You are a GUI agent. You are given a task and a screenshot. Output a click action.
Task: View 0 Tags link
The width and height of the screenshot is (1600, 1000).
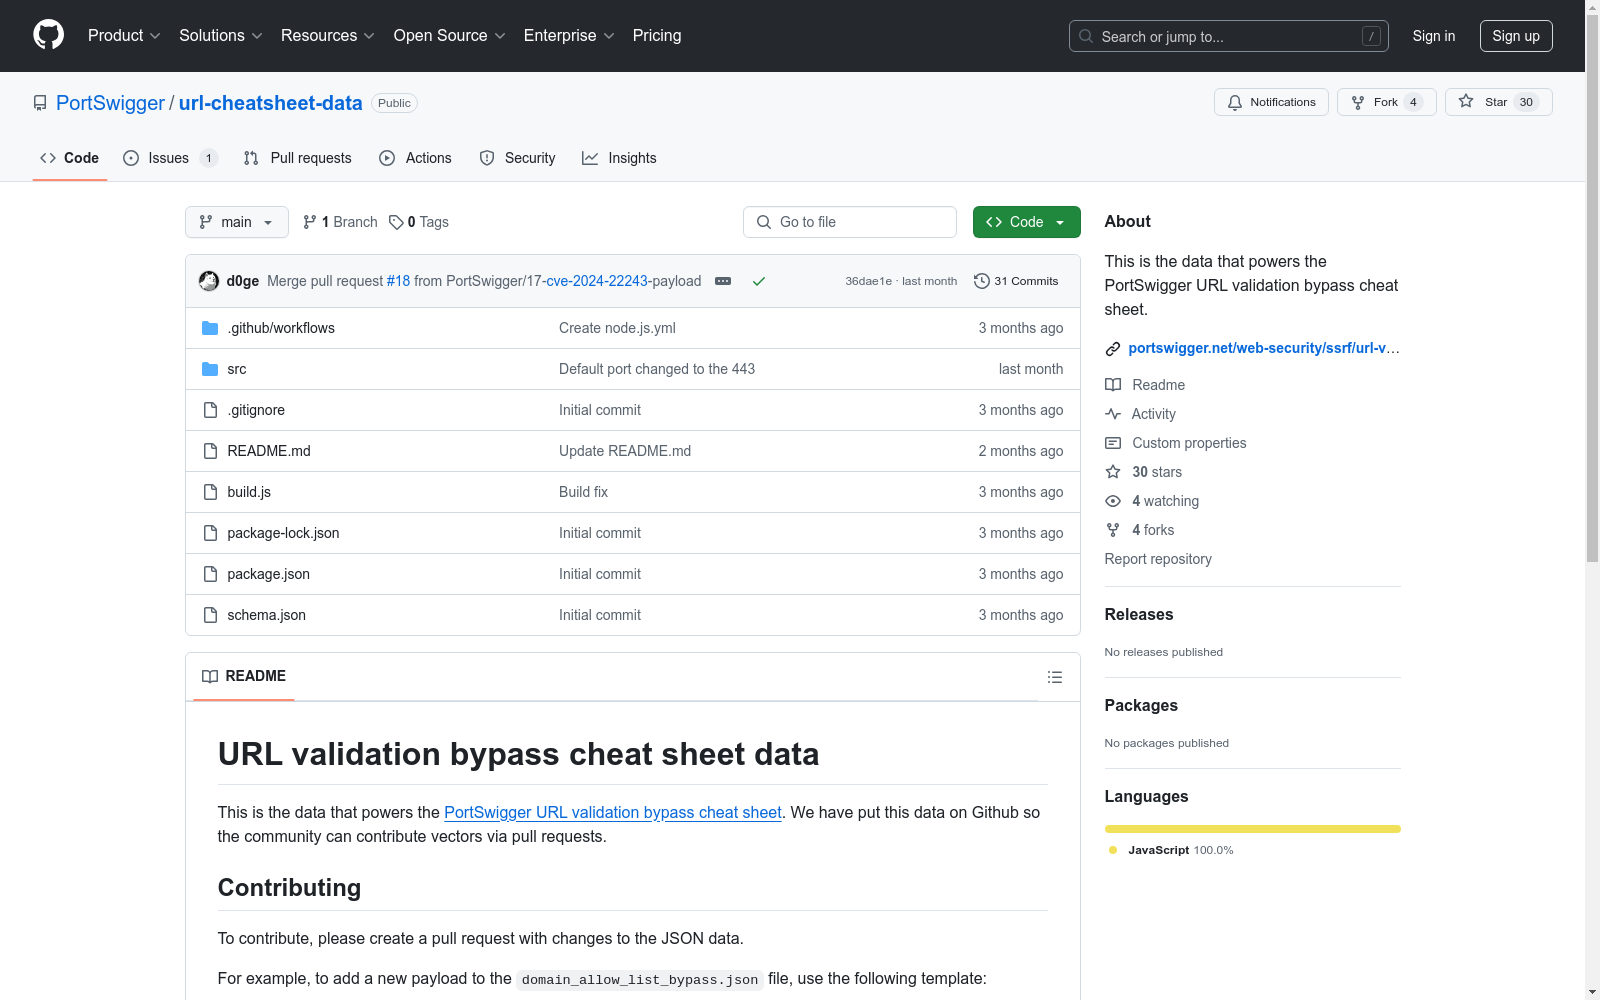click(419, 222)
